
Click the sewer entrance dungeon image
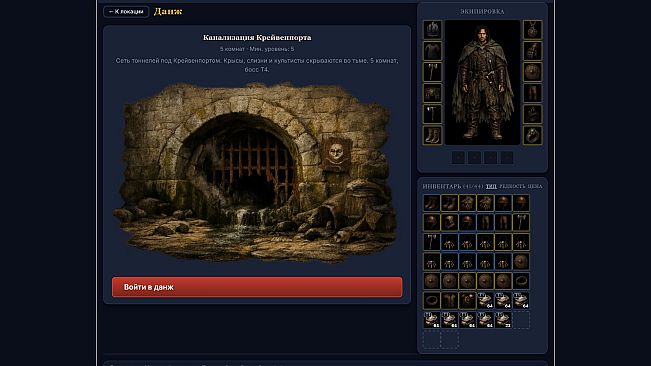click(x=255, y=172)
